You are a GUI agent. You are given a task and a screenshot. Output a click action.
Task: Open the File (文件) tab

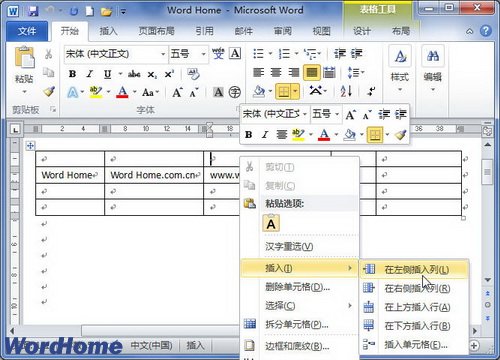tap(27, 31)
